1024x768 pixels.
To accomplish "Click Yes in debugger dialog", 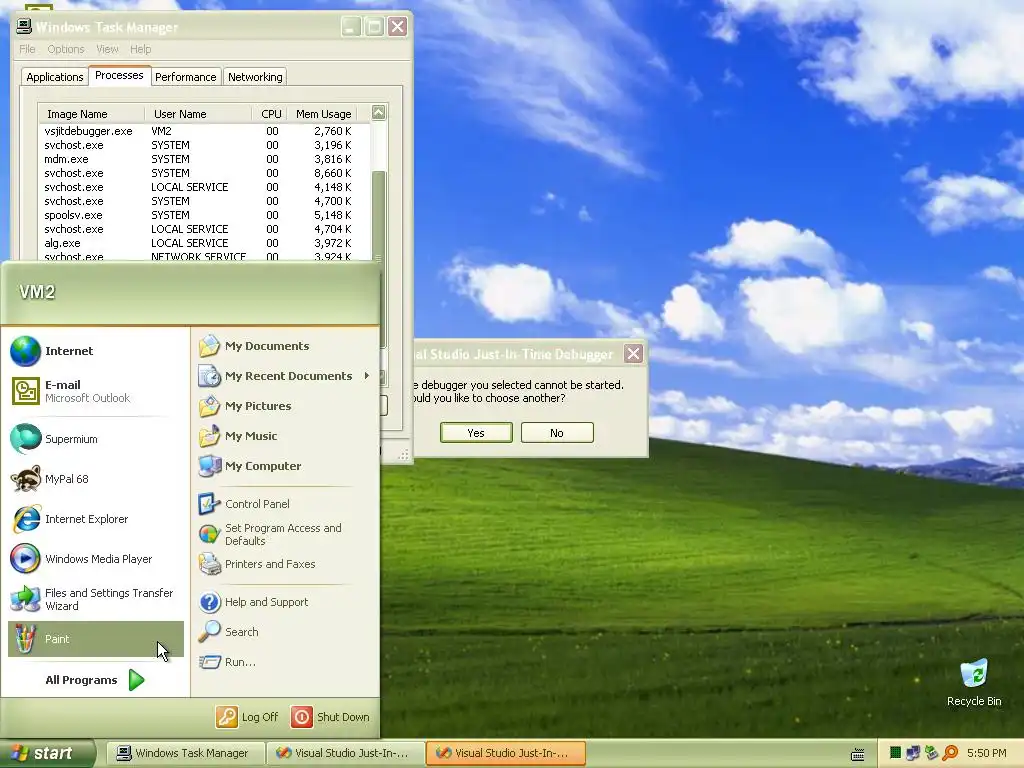I will (x=476, y=432).
